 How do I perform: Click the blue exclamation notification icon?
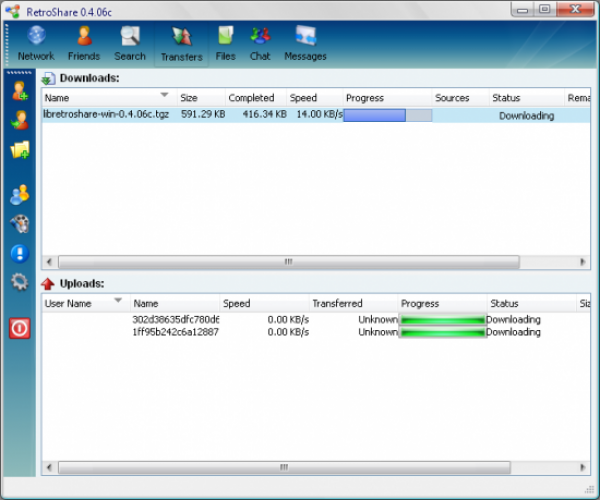click(x=20, y=253)
